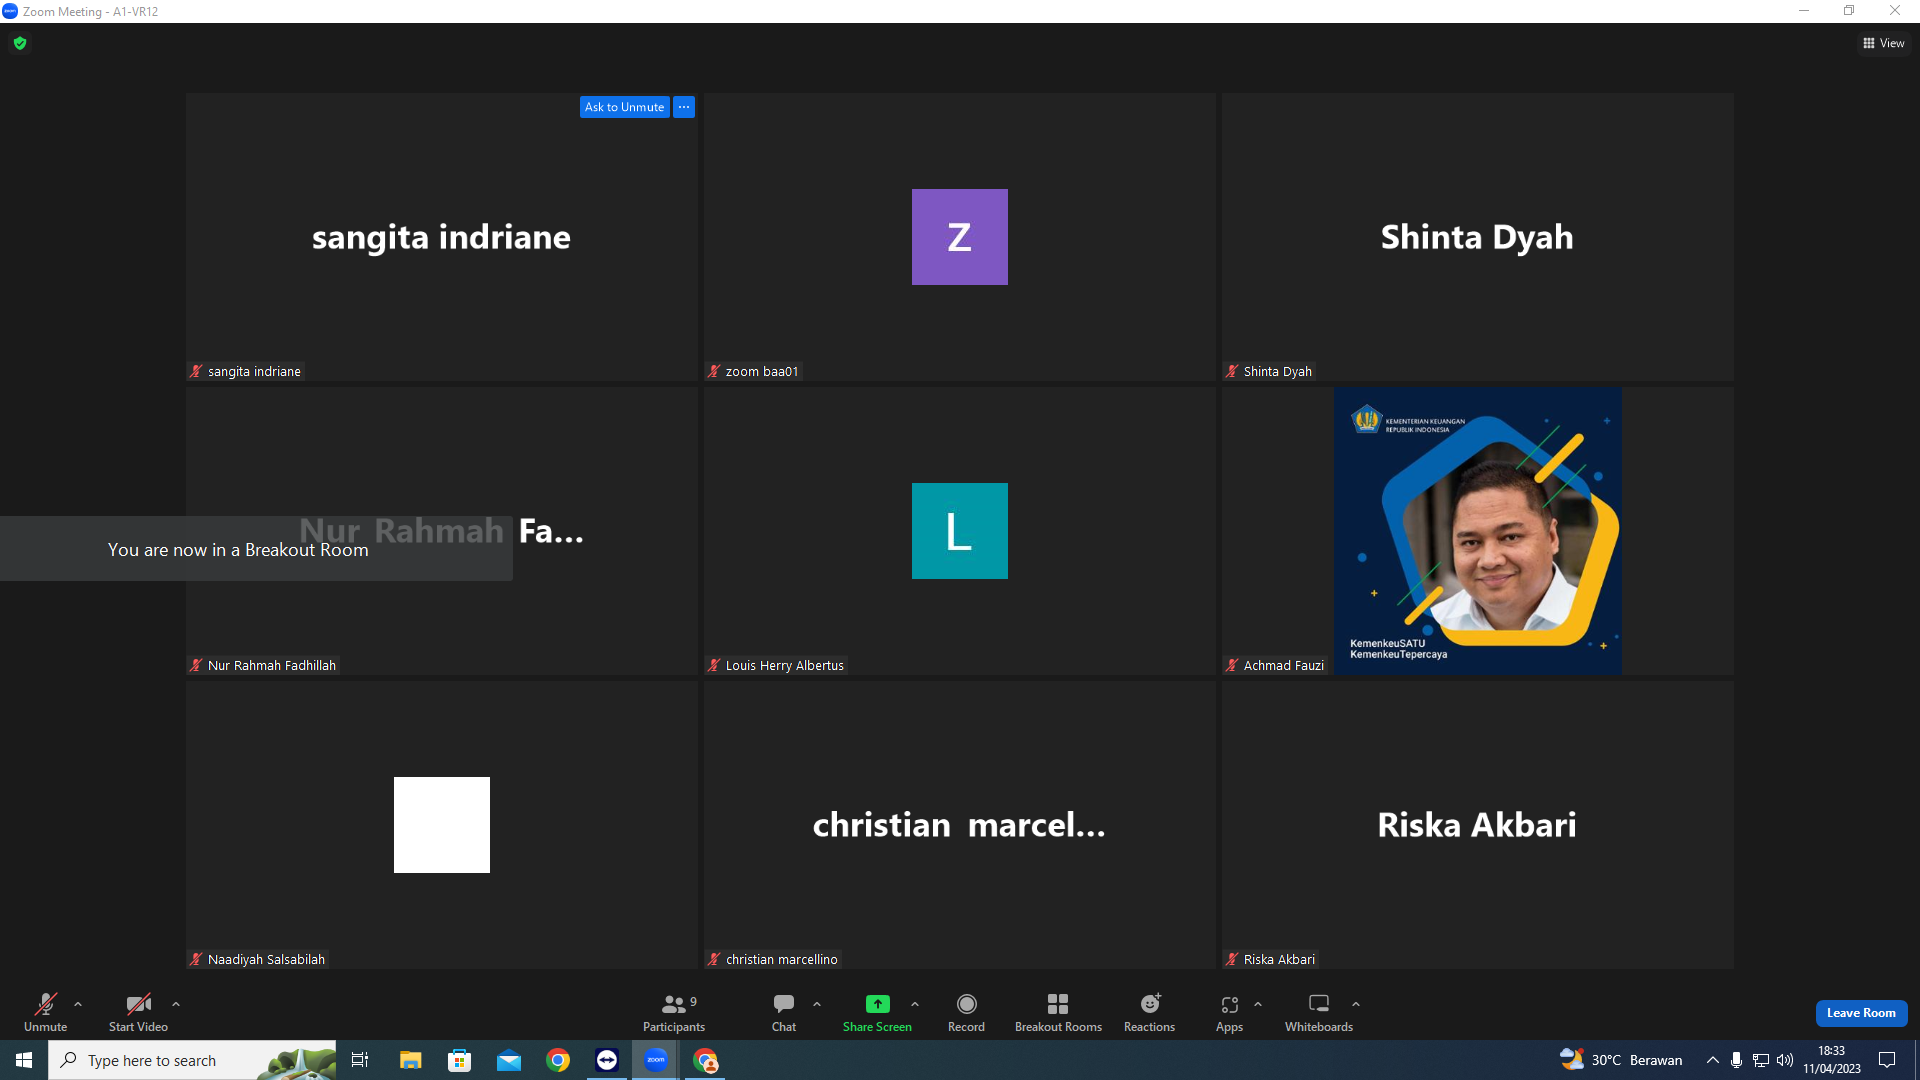This screenshot has height=1080, width=1920.
Task: Click the Achmad Fauzi name label
Action: (x=1283, y=665)
